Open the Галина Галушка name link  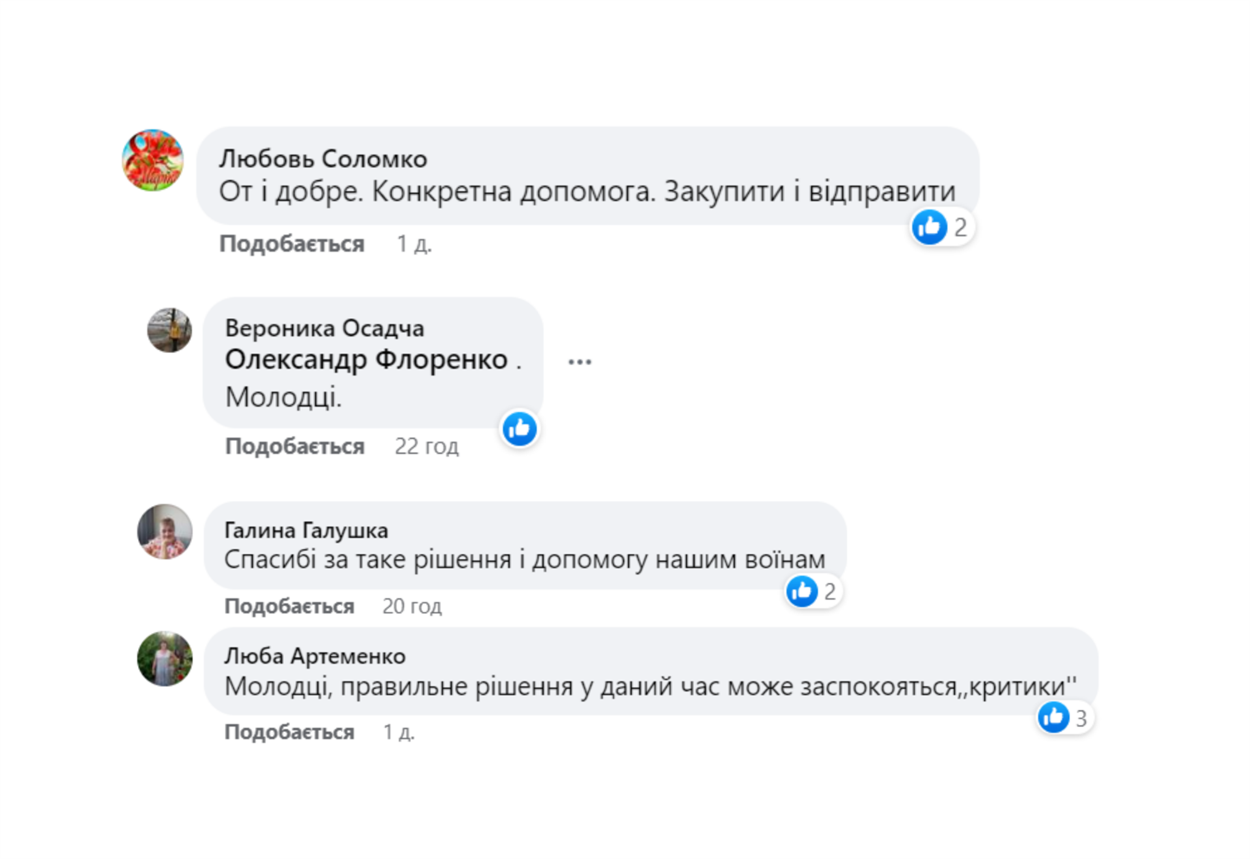306,530
